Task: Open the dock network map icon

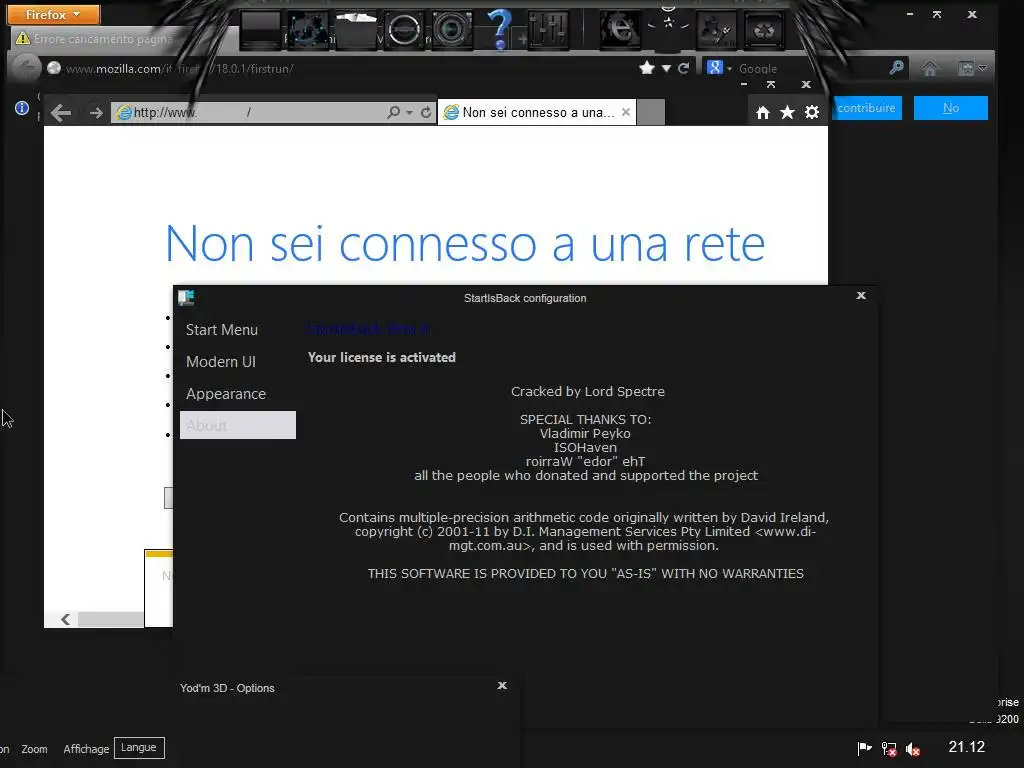Action: pyautogui.click(x=308, y=30)
